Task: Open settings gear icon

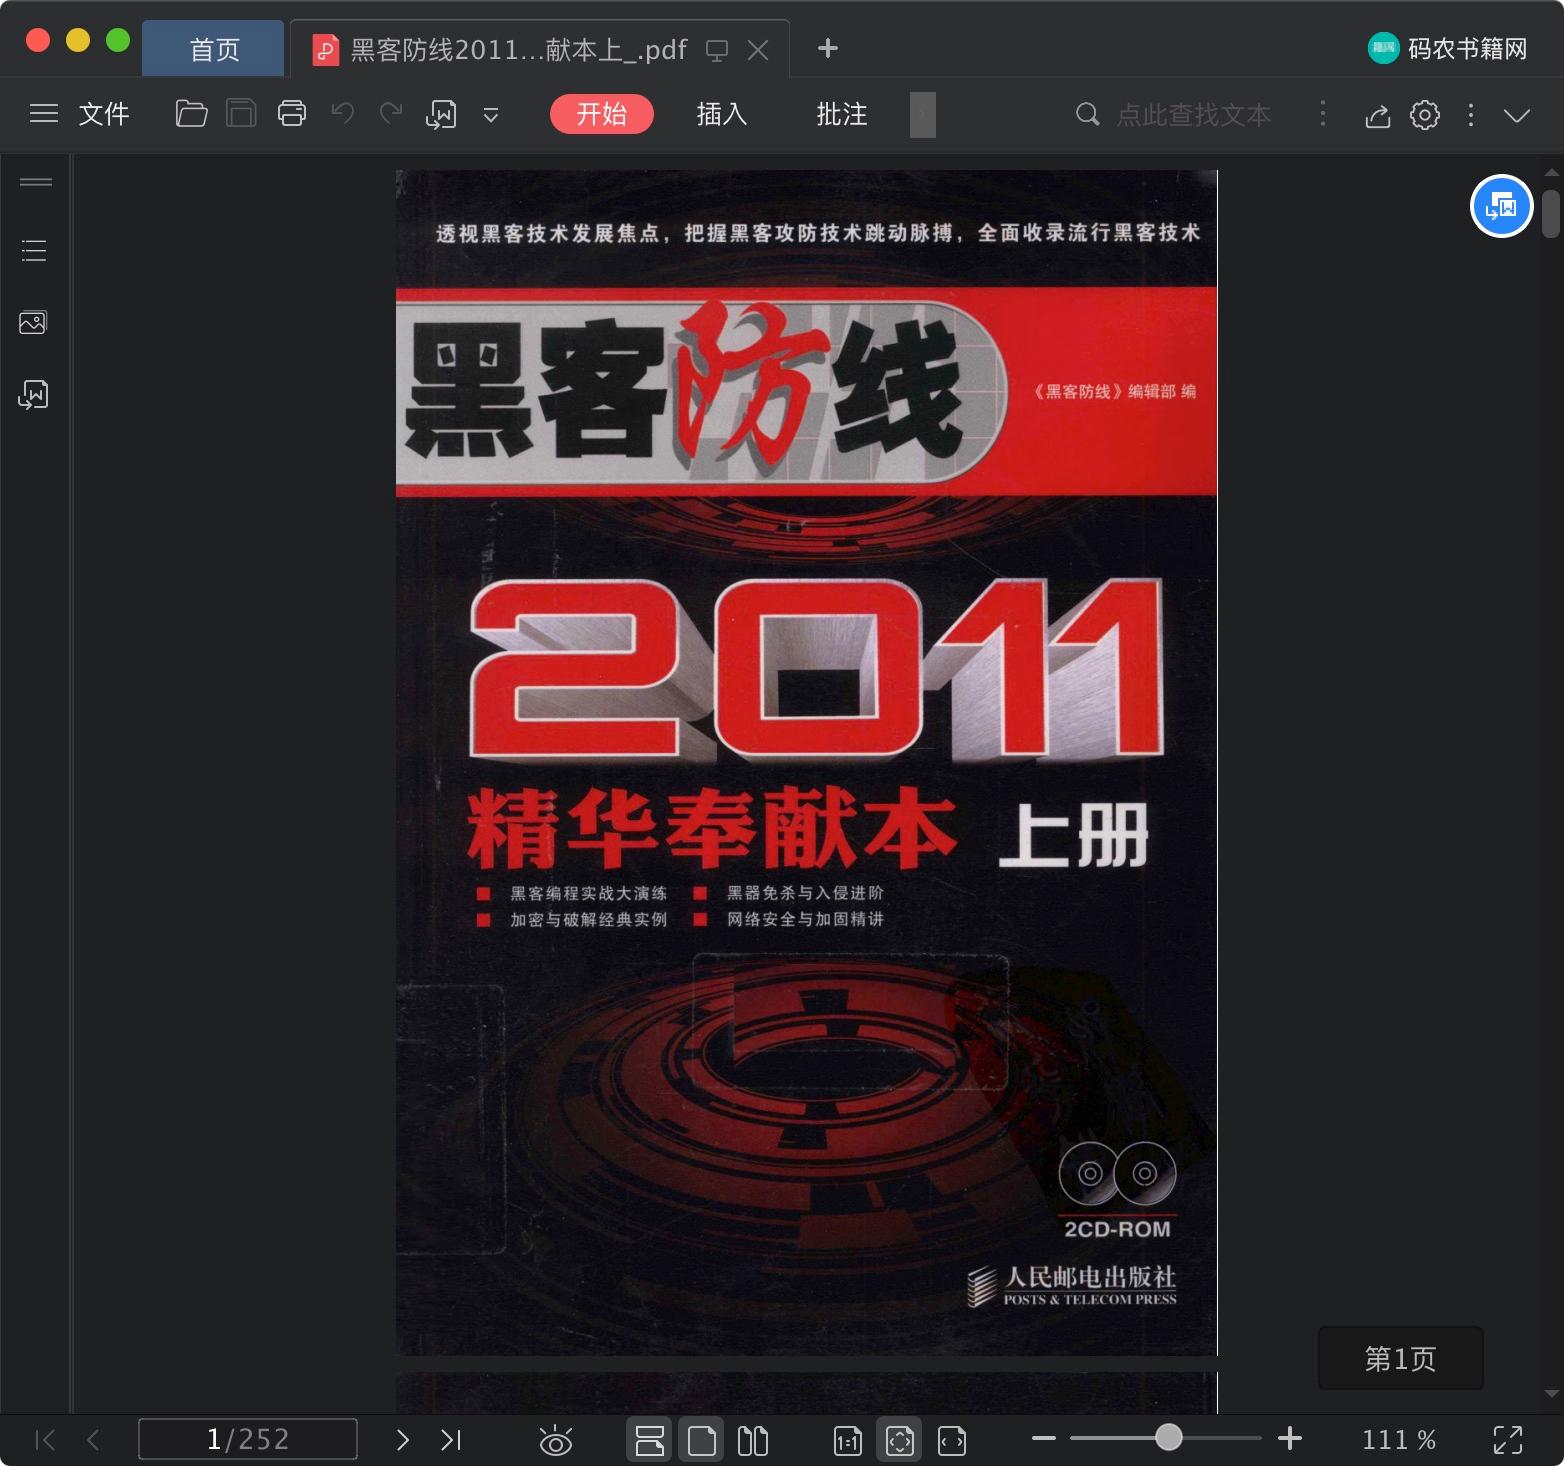Action: click(x=1425, y=115)
